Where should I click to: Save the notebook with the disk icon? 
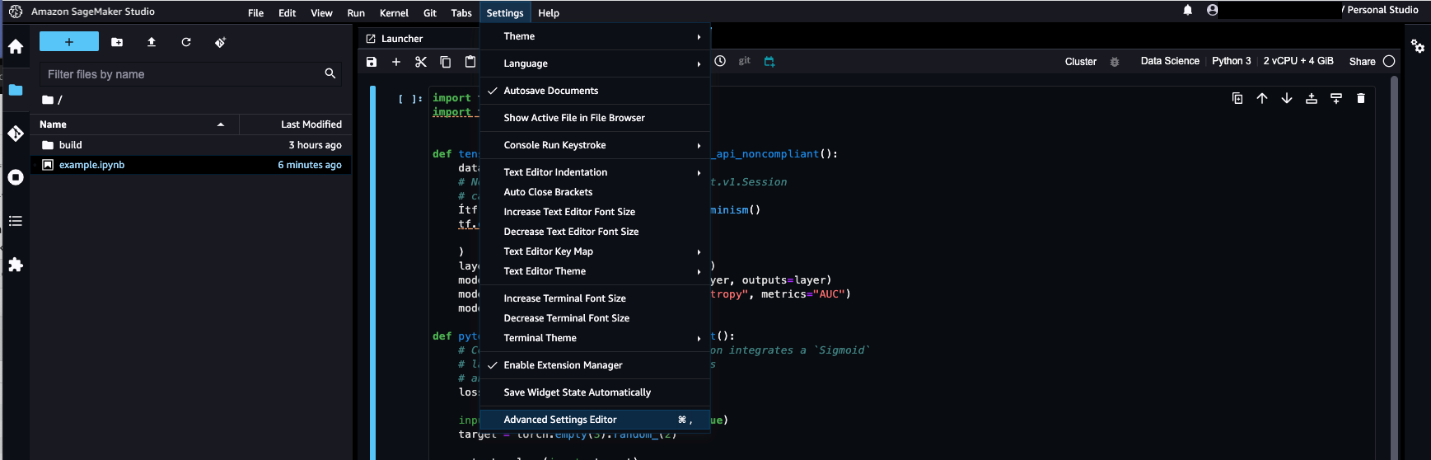point(372,62)
